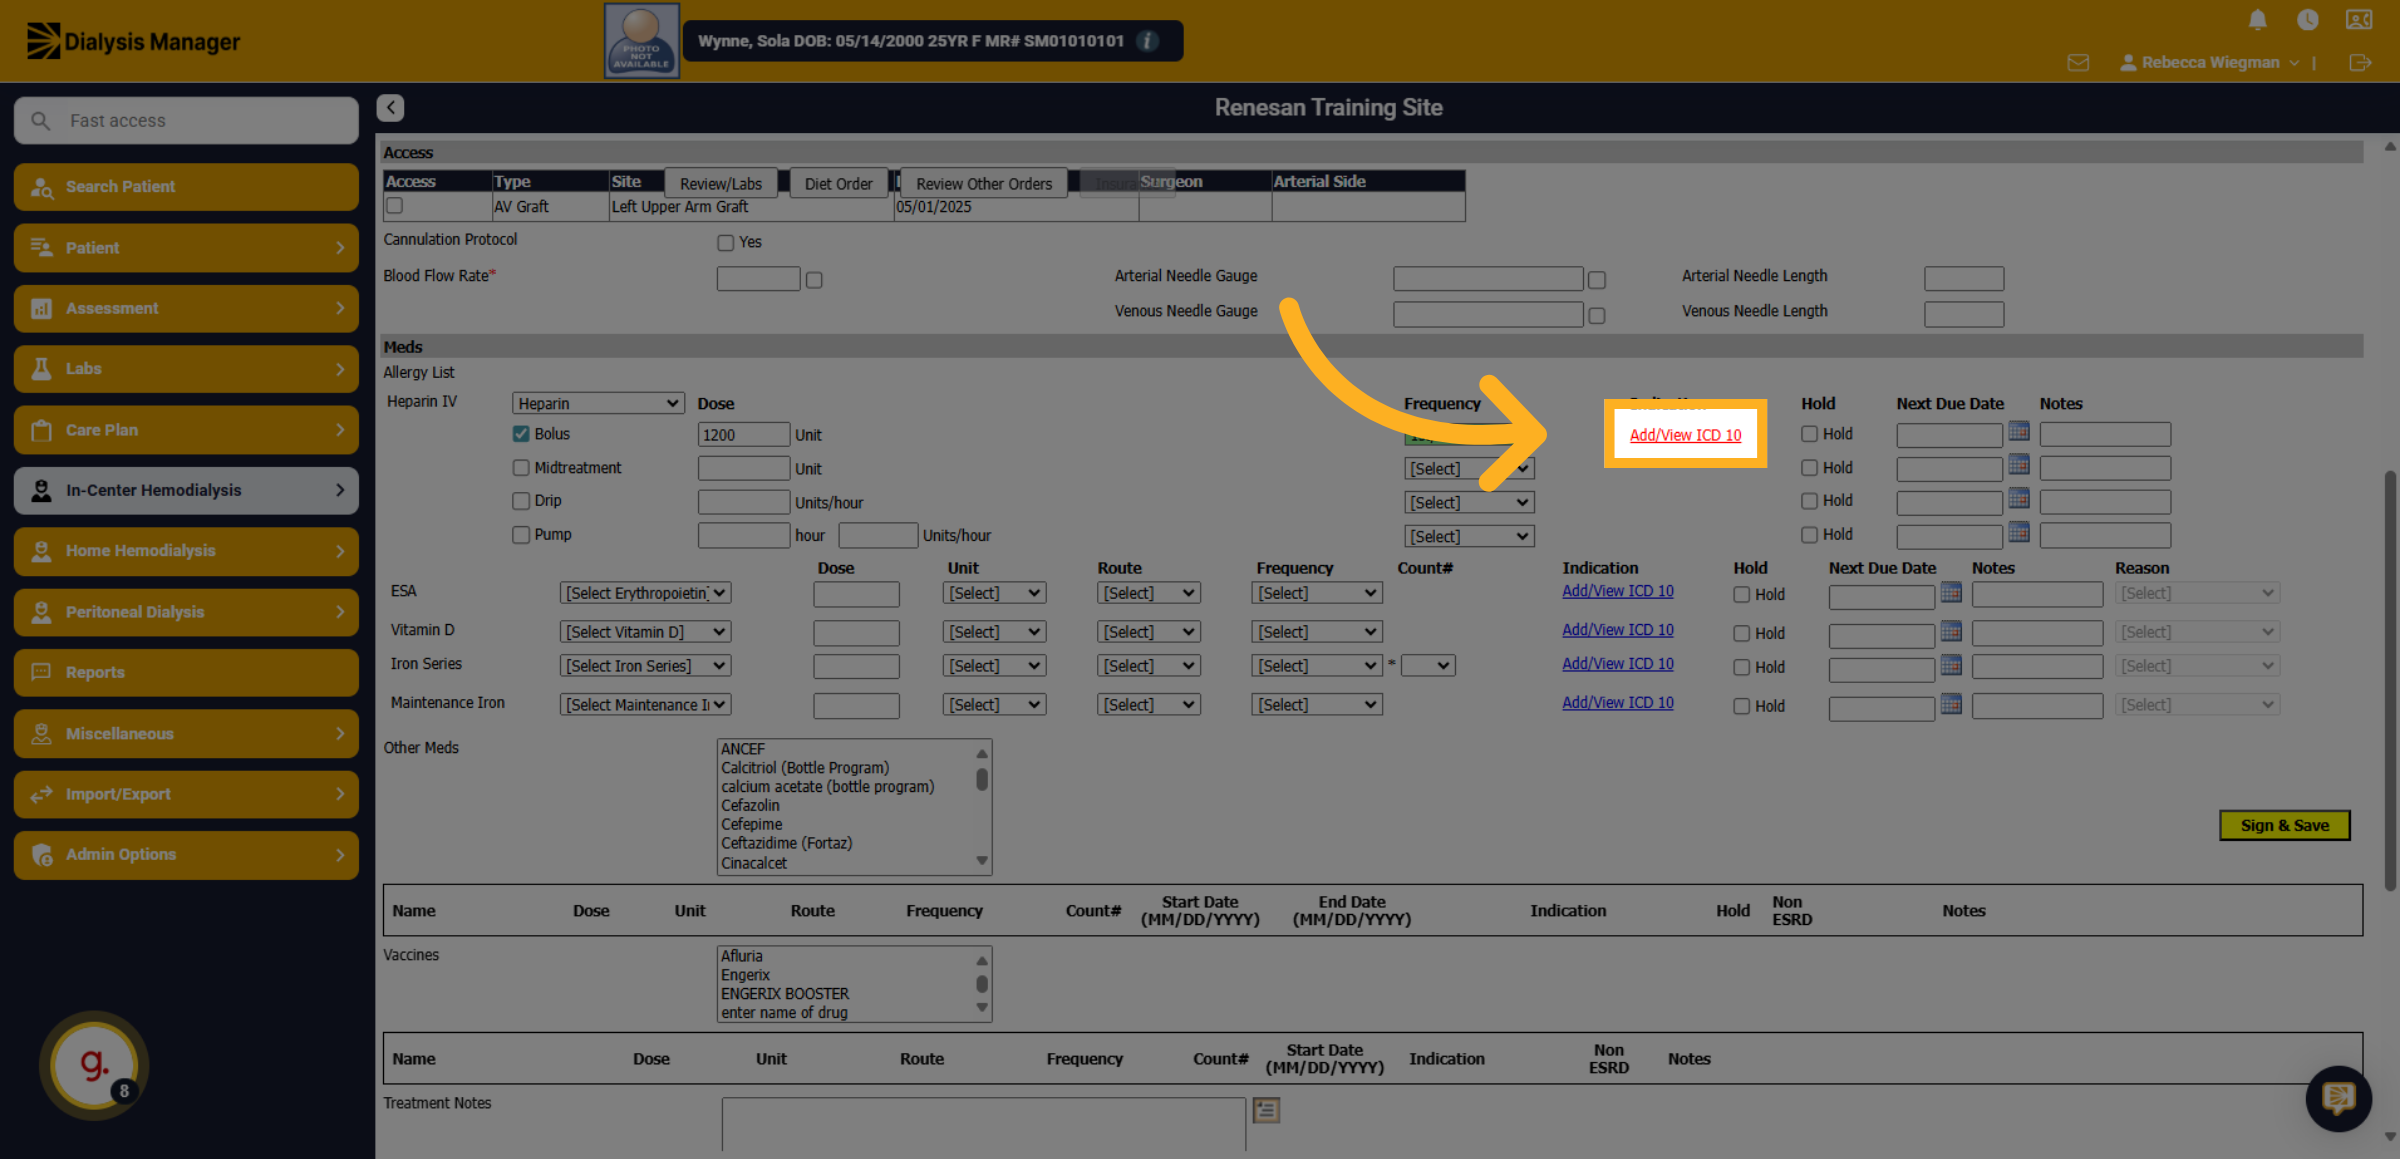Toggle Hold checkbox for ESA row
Viewport: 2400px width, 1159px height.
[1742, 595]
